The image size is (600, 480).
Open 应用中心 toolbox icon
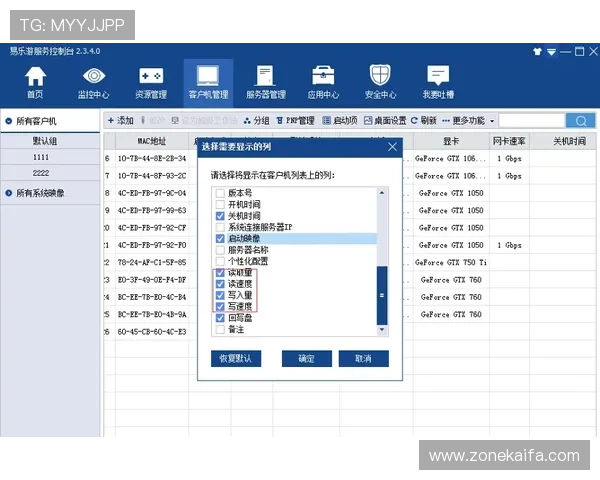click(323, 82)
